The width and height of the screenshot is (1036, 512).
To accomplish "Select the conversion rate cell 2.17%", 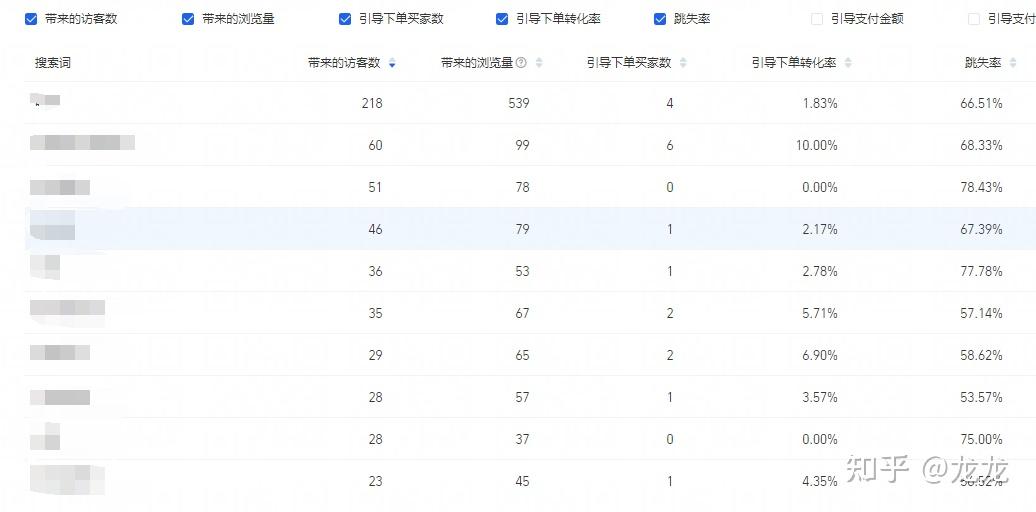I will point(820,229).
